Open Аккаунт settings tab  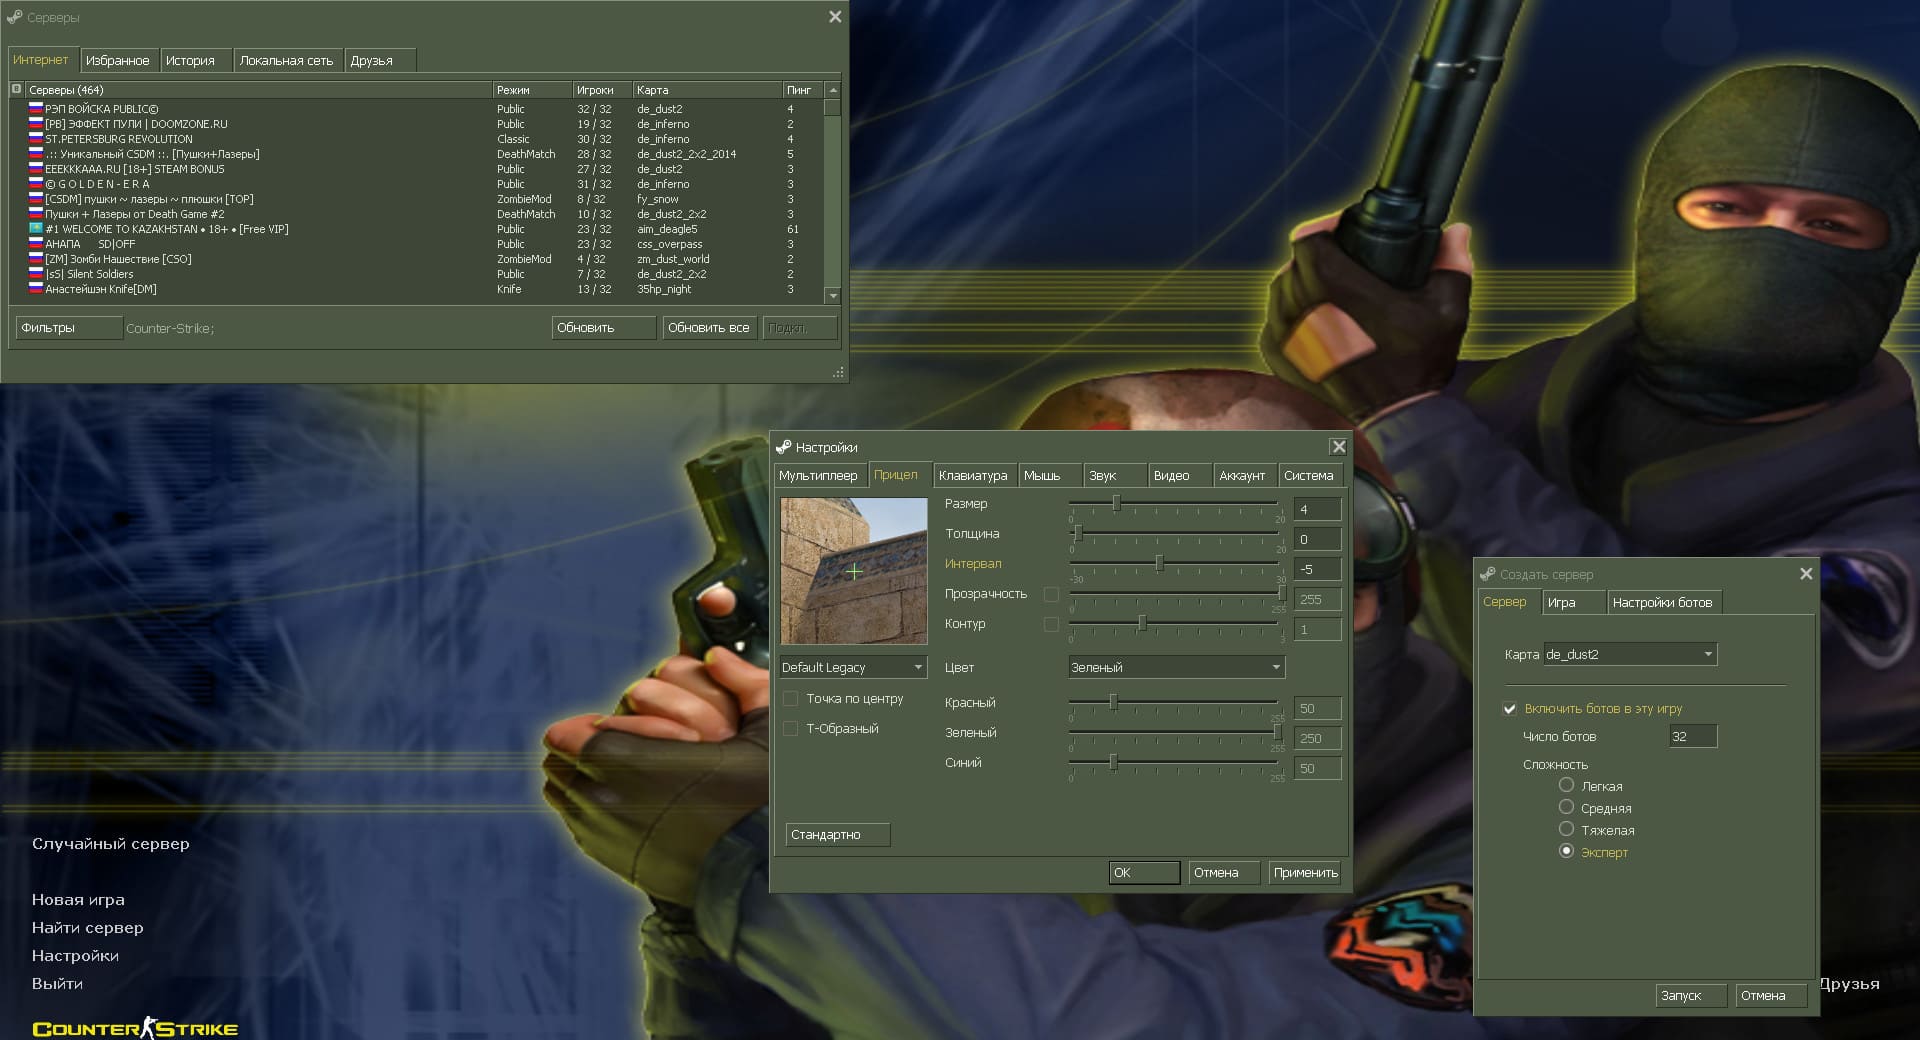click(x=1244, y=476)
